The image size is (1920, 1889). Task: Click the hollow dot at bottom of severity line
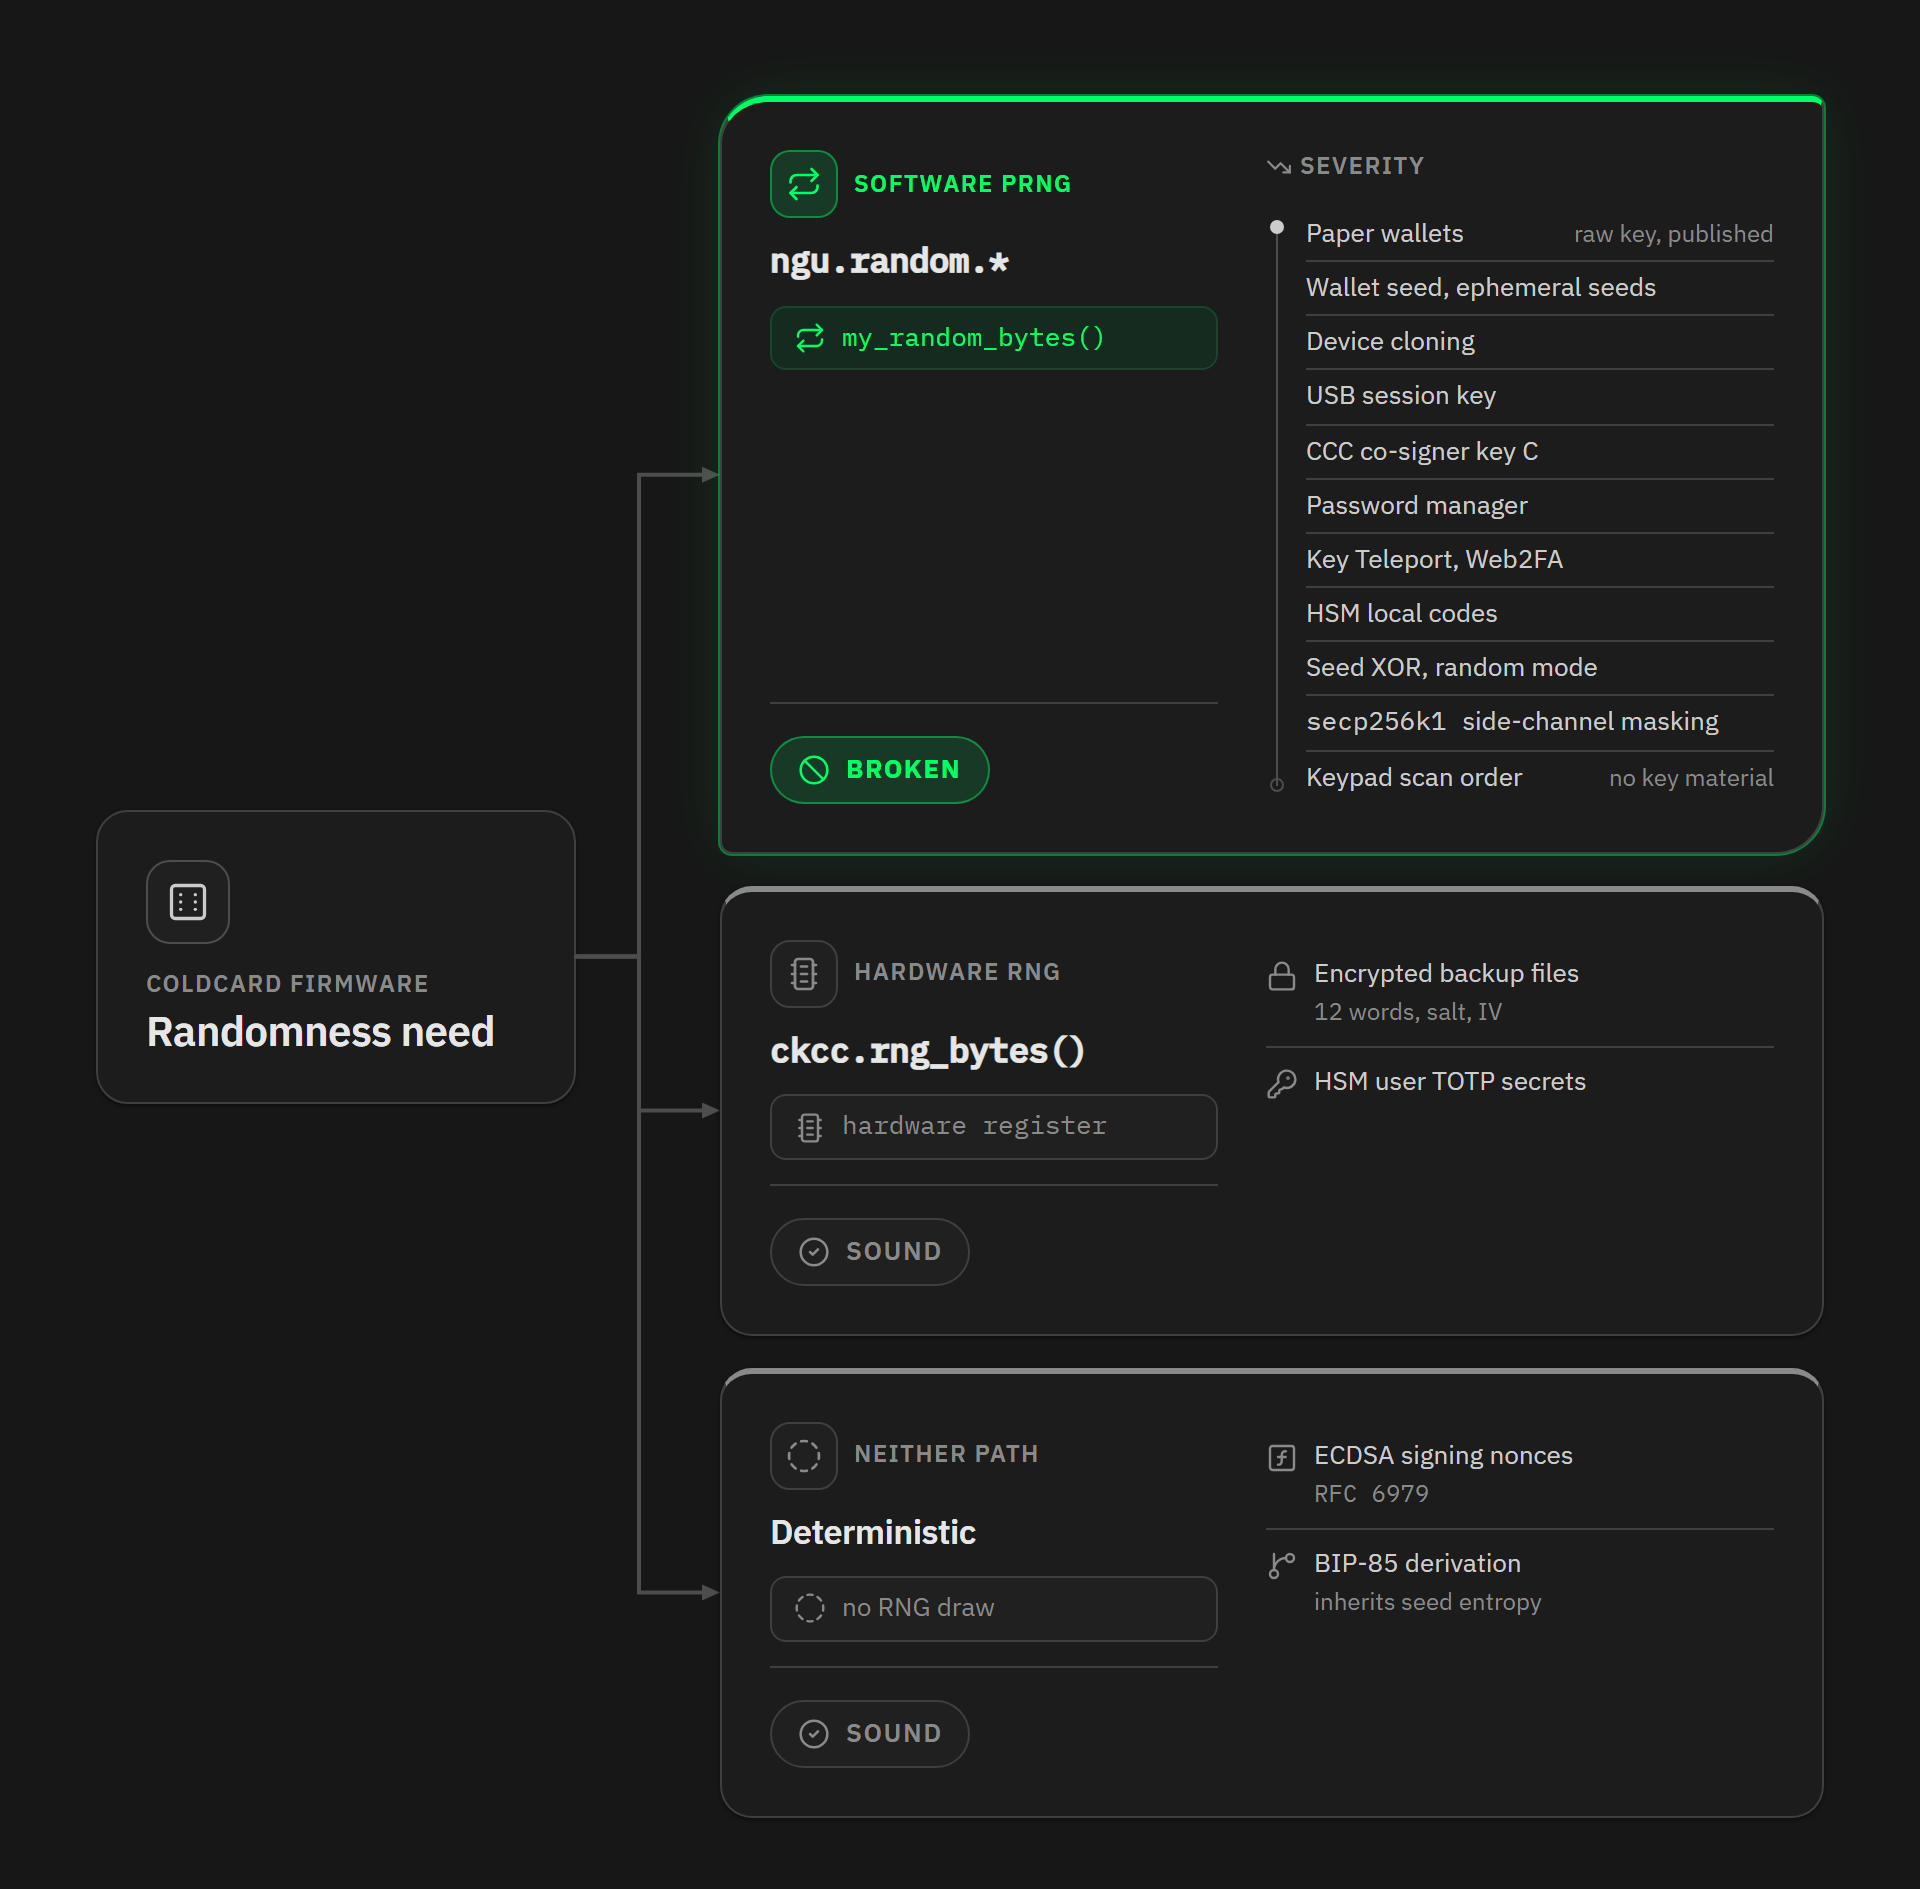tap(1277, 785)
